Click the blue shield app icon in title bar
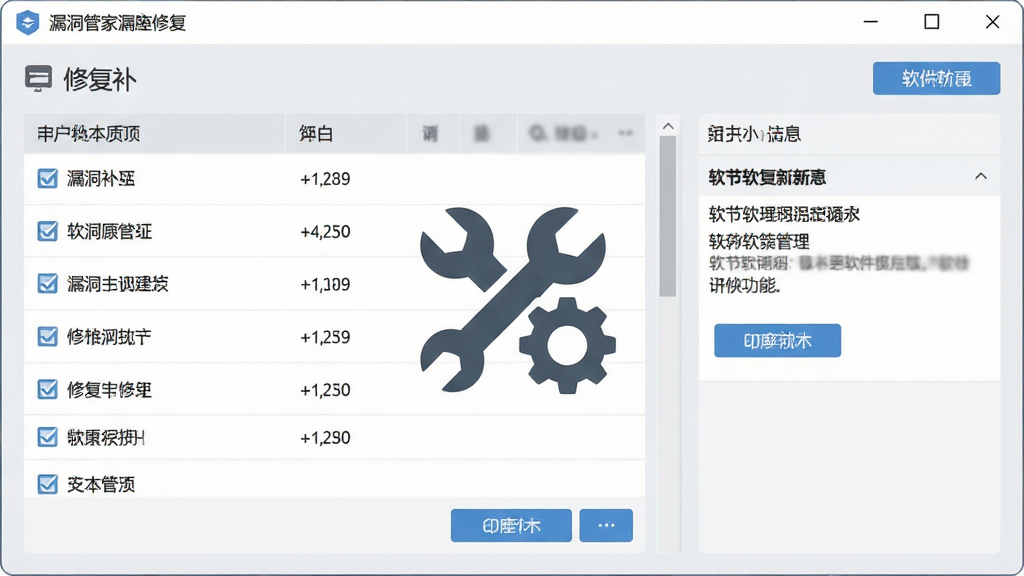This screenshot has height=576, width=1024. pyautogui.click(x=27, y=23)
